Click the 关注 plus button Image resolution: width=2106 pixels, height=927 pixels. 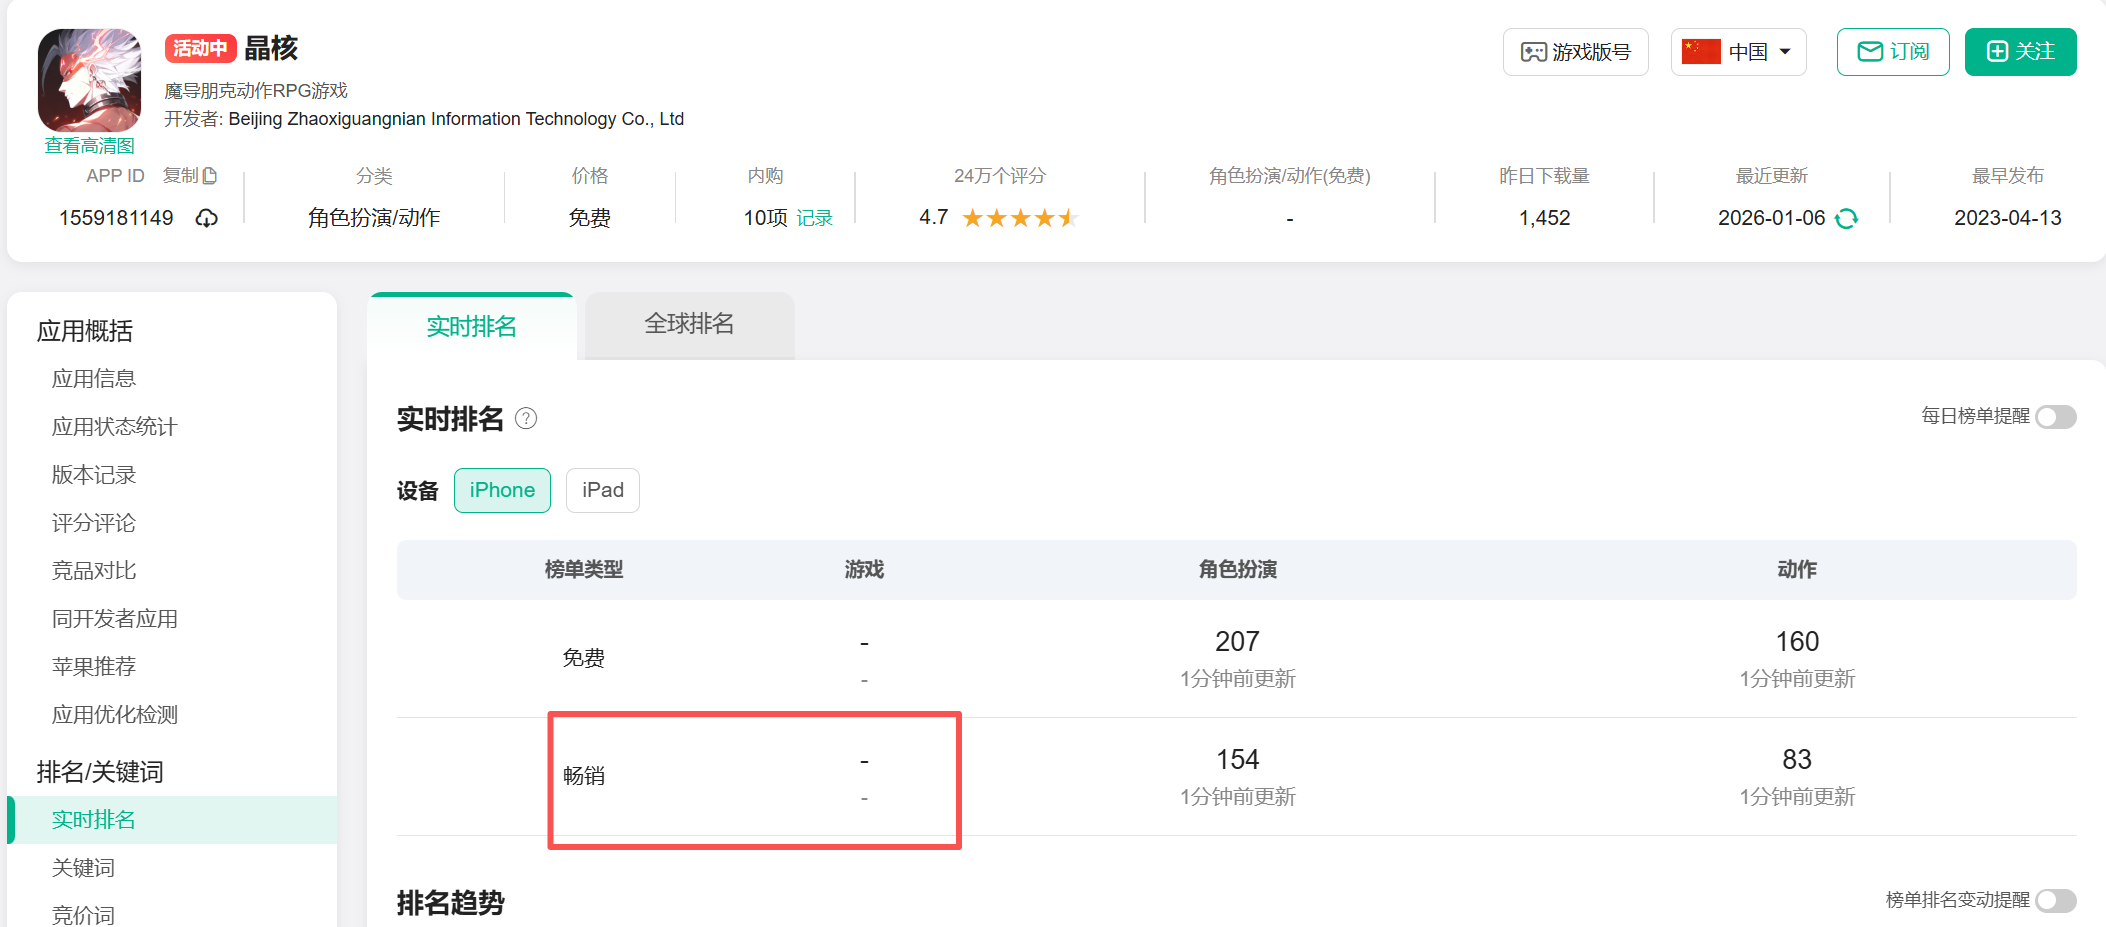[2020, 52]
